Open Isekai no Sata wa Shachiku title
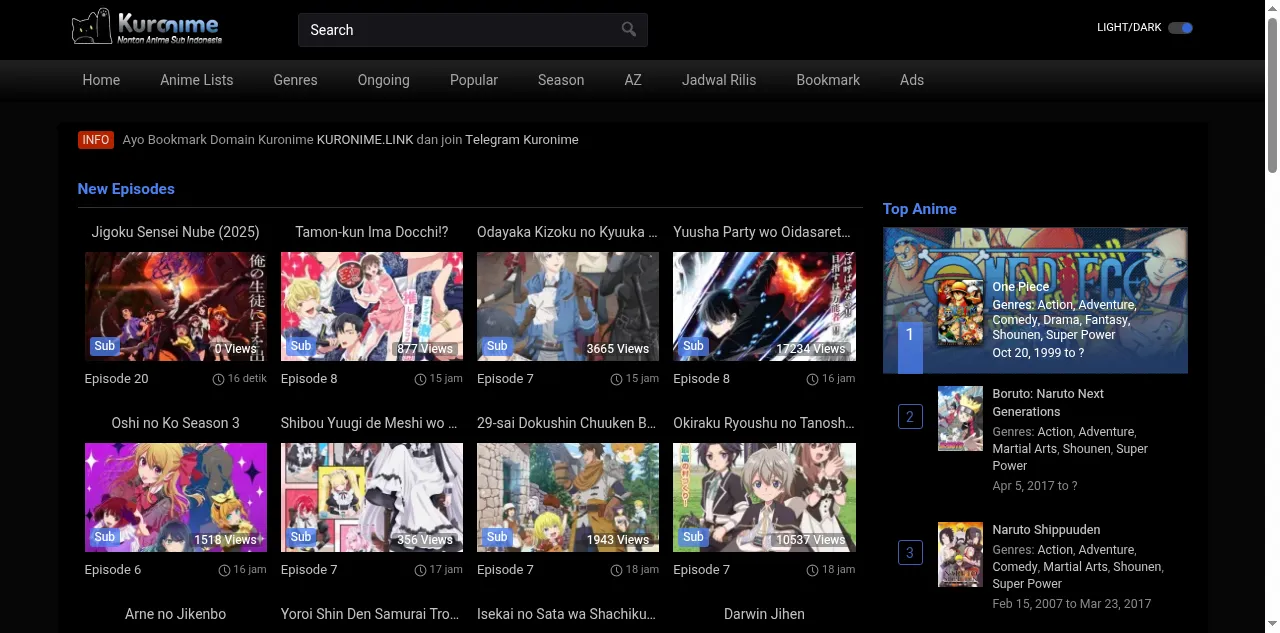The width and height of the screenshot is (1280, 633). tap(568, 614)
